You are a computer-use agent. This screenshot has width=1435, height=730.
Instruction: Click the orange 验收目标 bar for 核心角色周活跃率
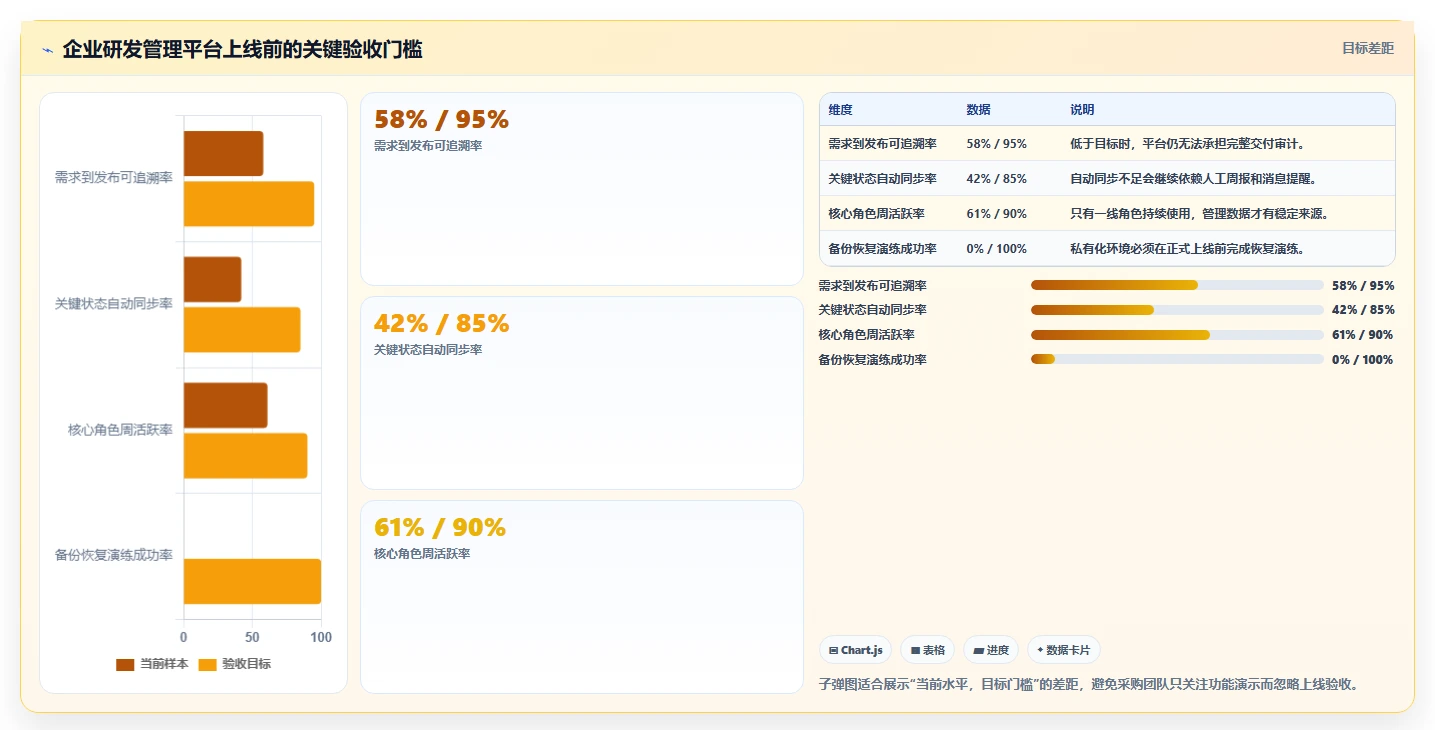point(245,455)
